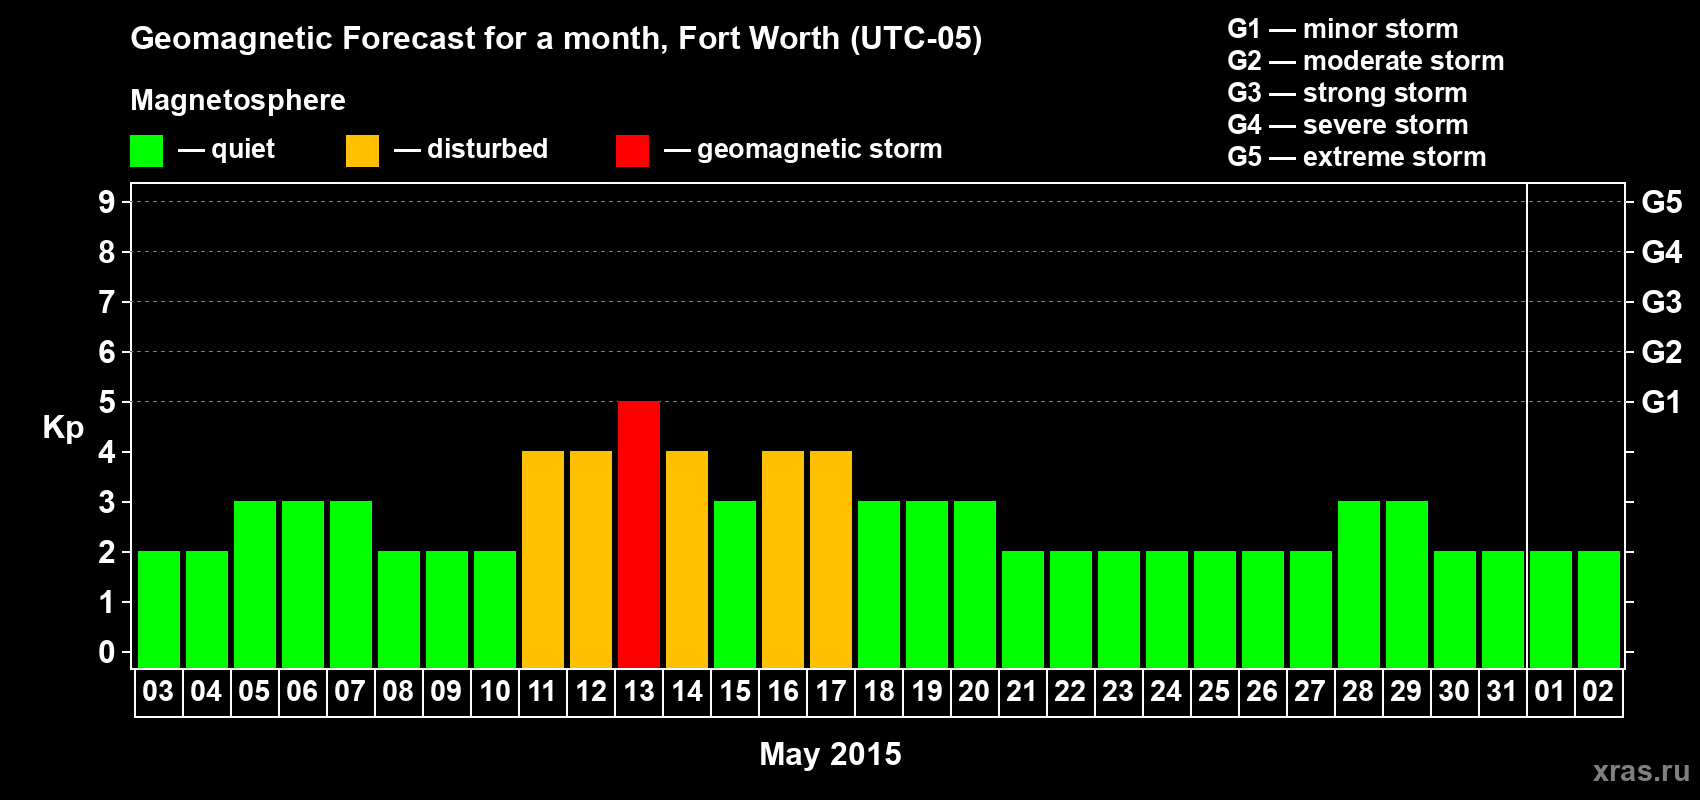
Task: Click the Kp value 9 on the axis
Action: point(107,202)
